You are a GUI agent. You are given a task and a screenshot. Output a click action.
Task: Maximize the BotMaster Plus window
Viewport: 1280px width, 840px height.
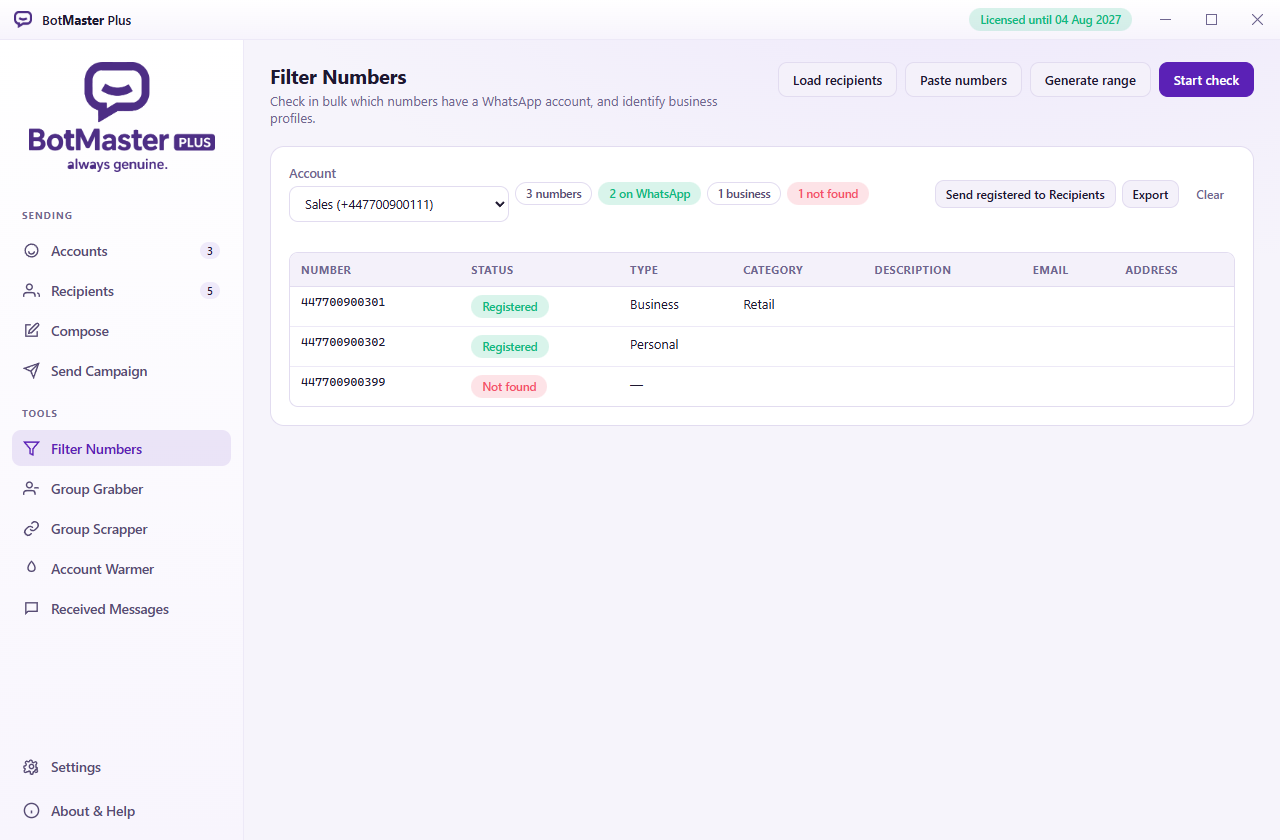click(1211, 20)
